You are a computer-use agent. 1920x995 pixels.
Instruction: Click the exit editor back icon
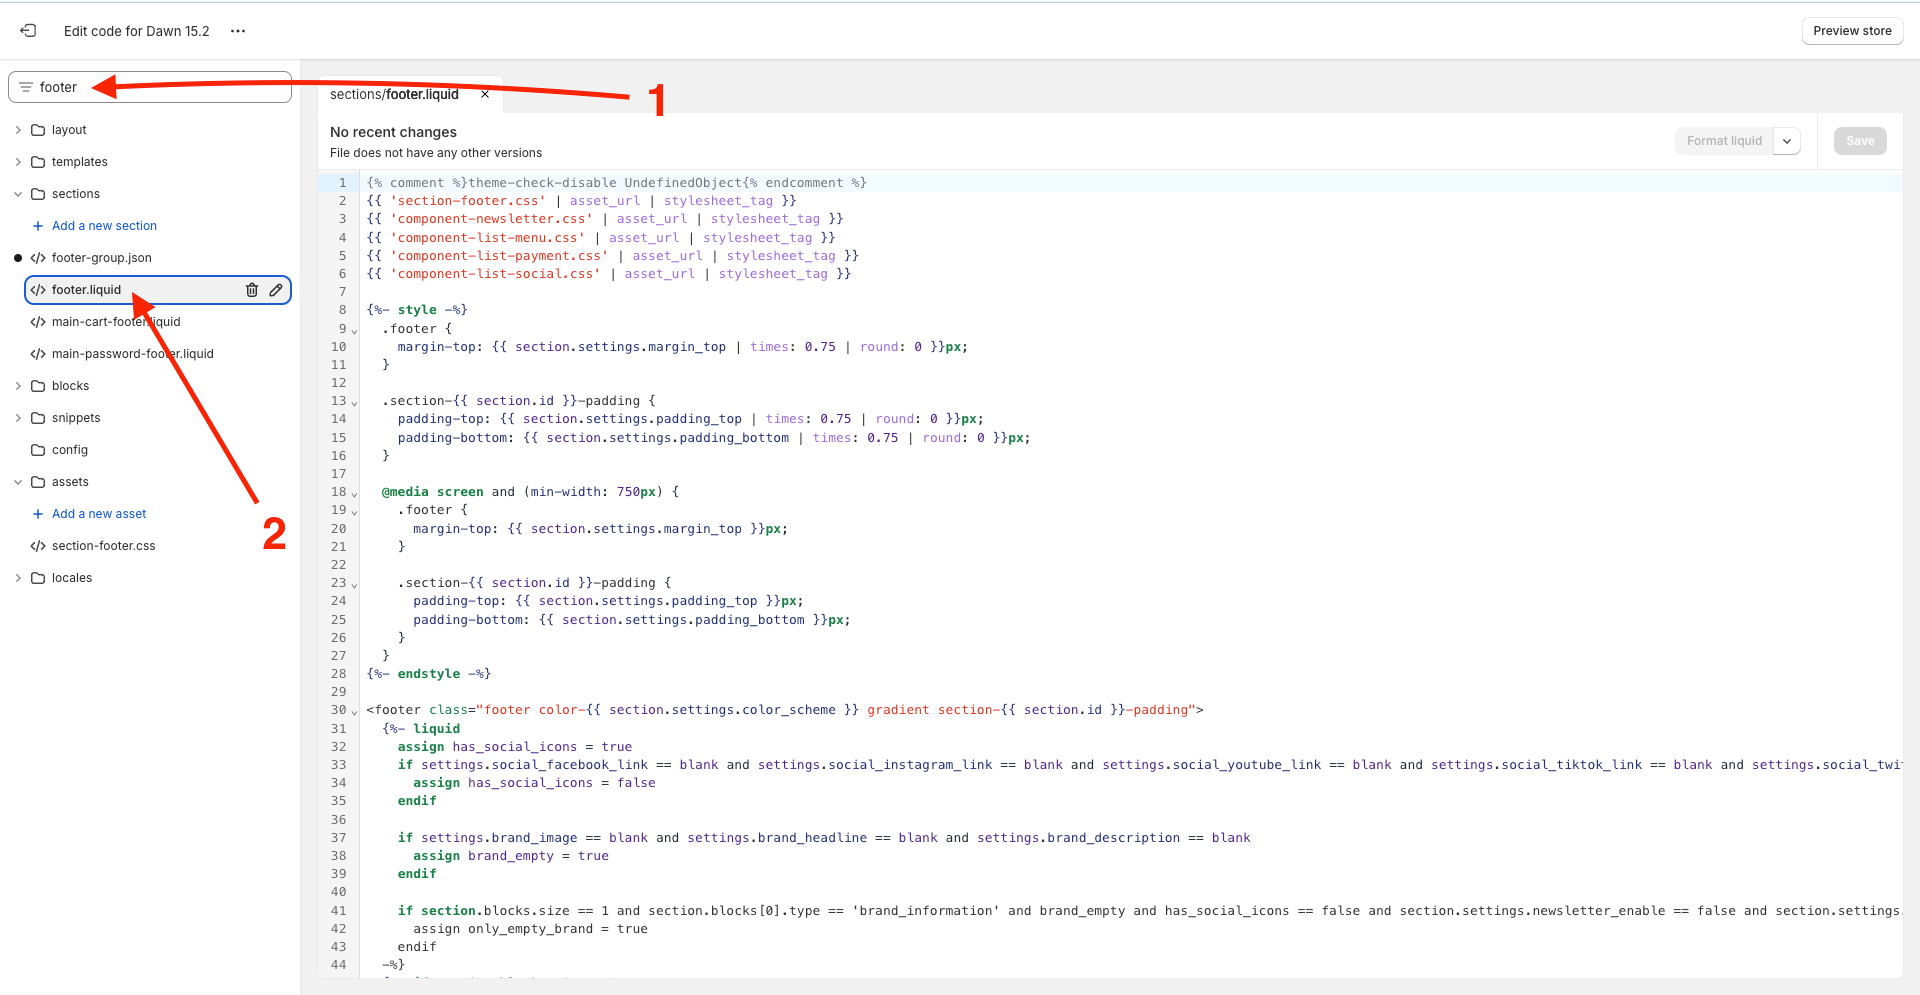click(x=28, y=31)
